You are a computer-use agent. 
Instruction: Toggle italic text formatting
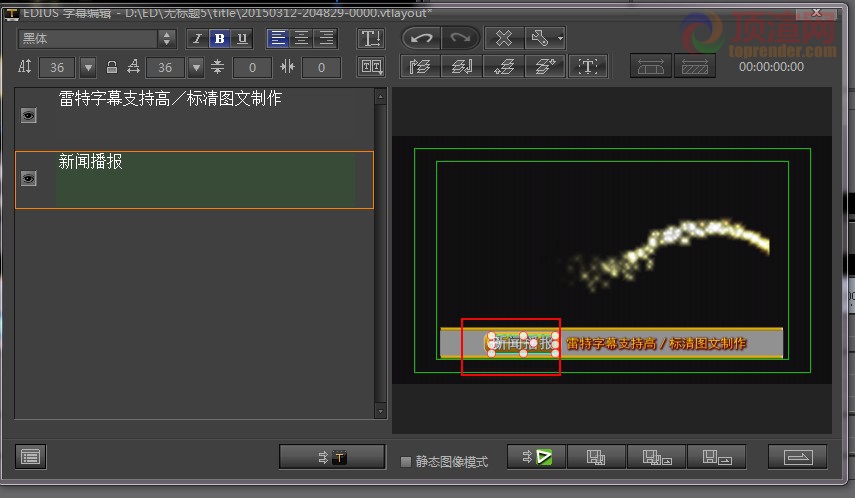(197, 39)
